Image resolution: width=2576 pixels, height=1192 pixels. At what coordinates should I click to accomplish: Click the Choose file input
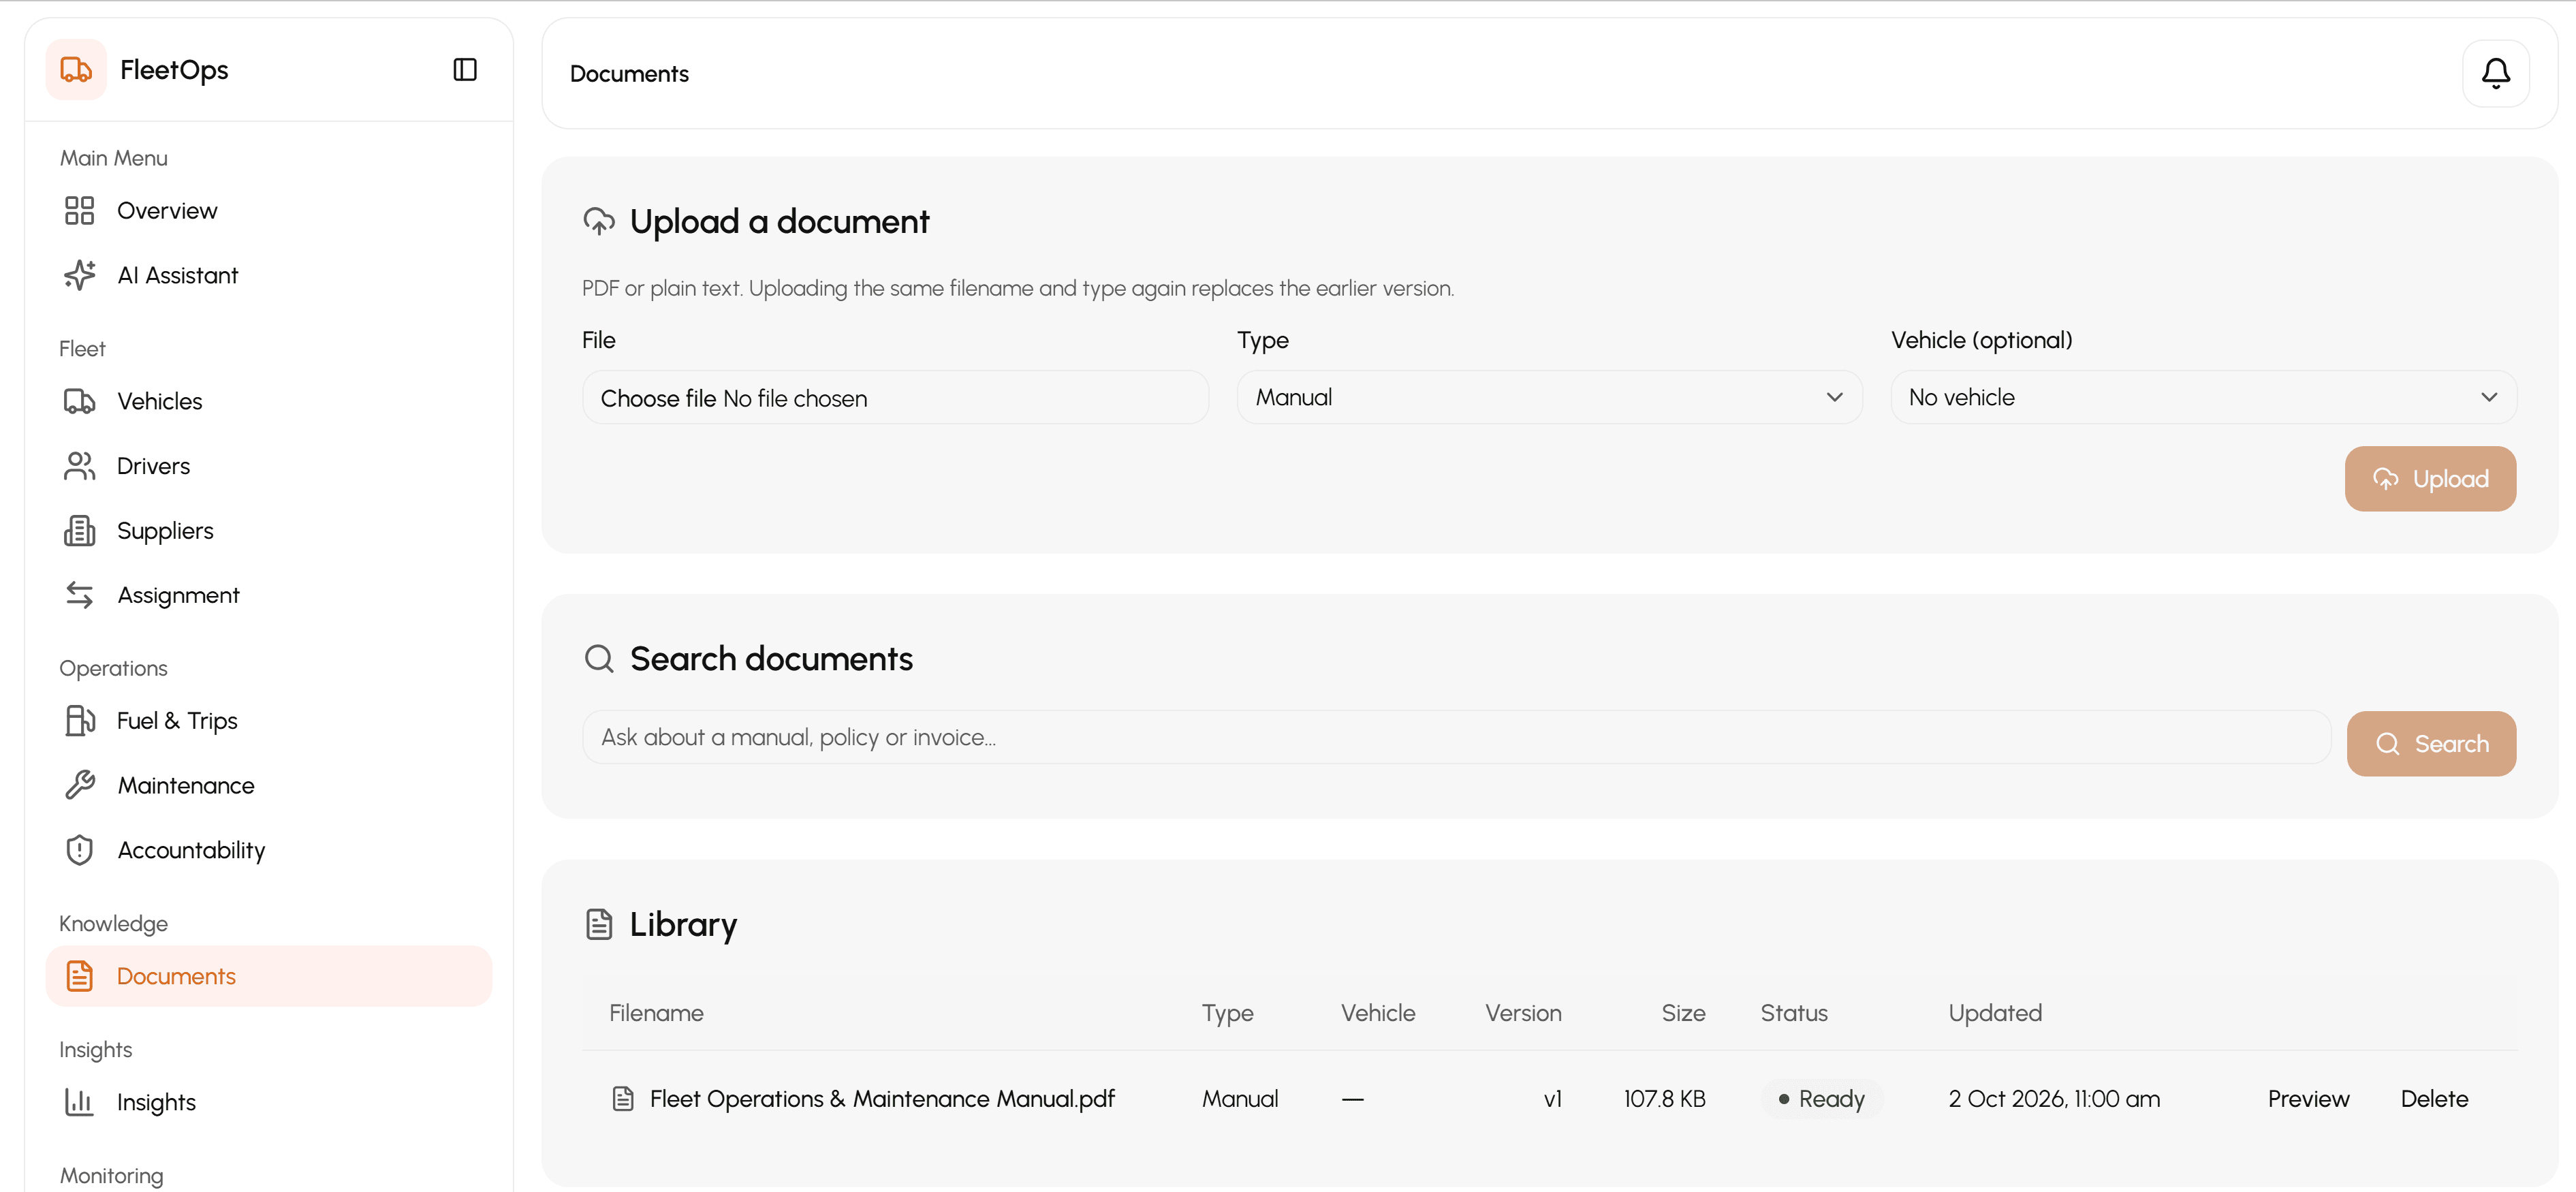click(x=895, y=398)
